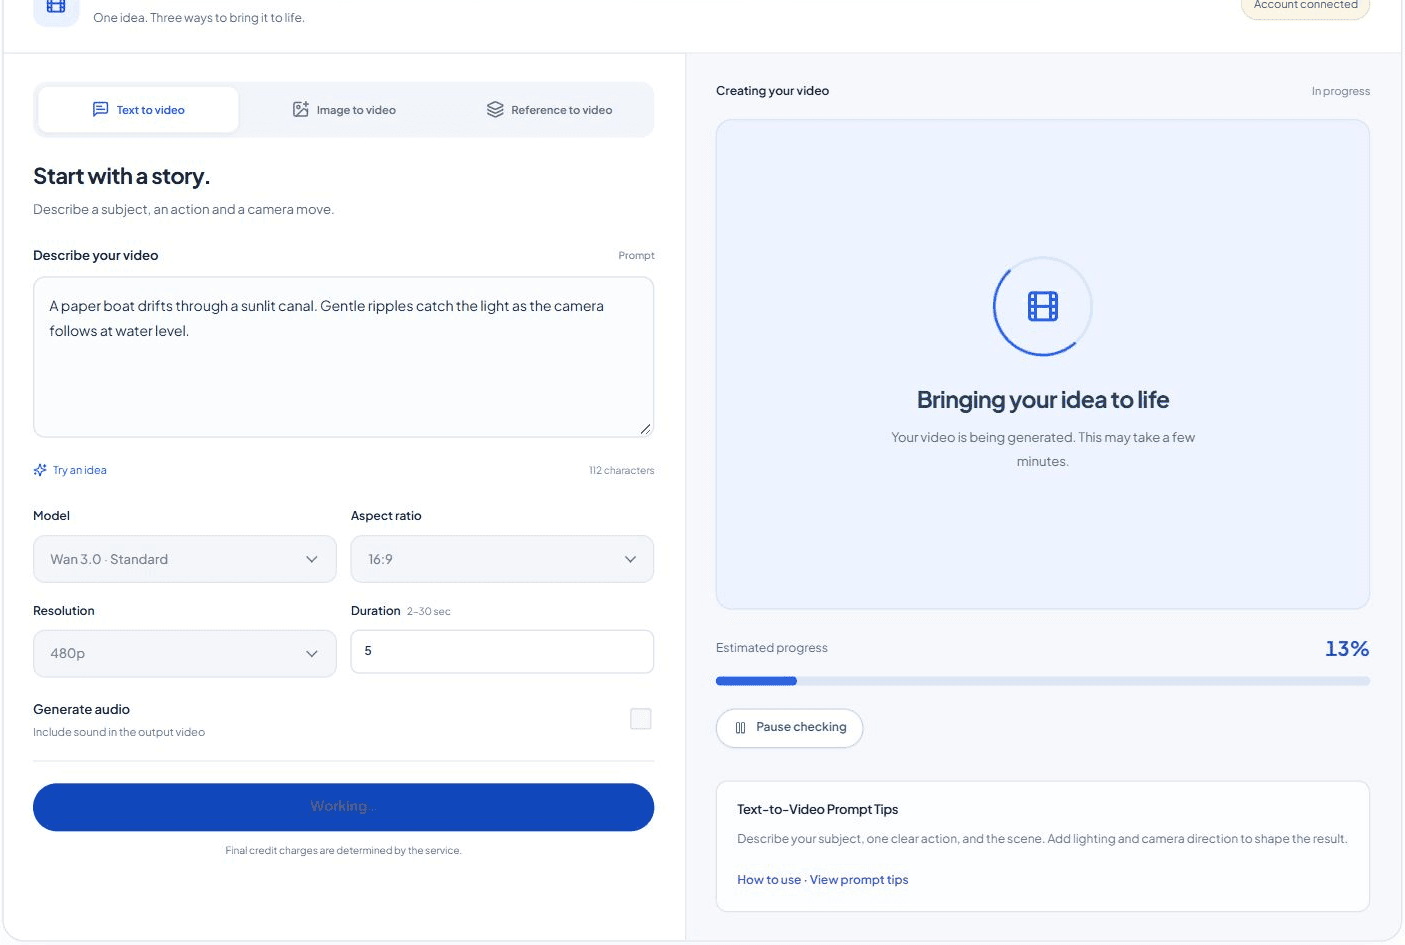The height and width of the screenshot is (945, 1405).
Task: Click the Describe your video prompt textarea
Action: (343, 357)
